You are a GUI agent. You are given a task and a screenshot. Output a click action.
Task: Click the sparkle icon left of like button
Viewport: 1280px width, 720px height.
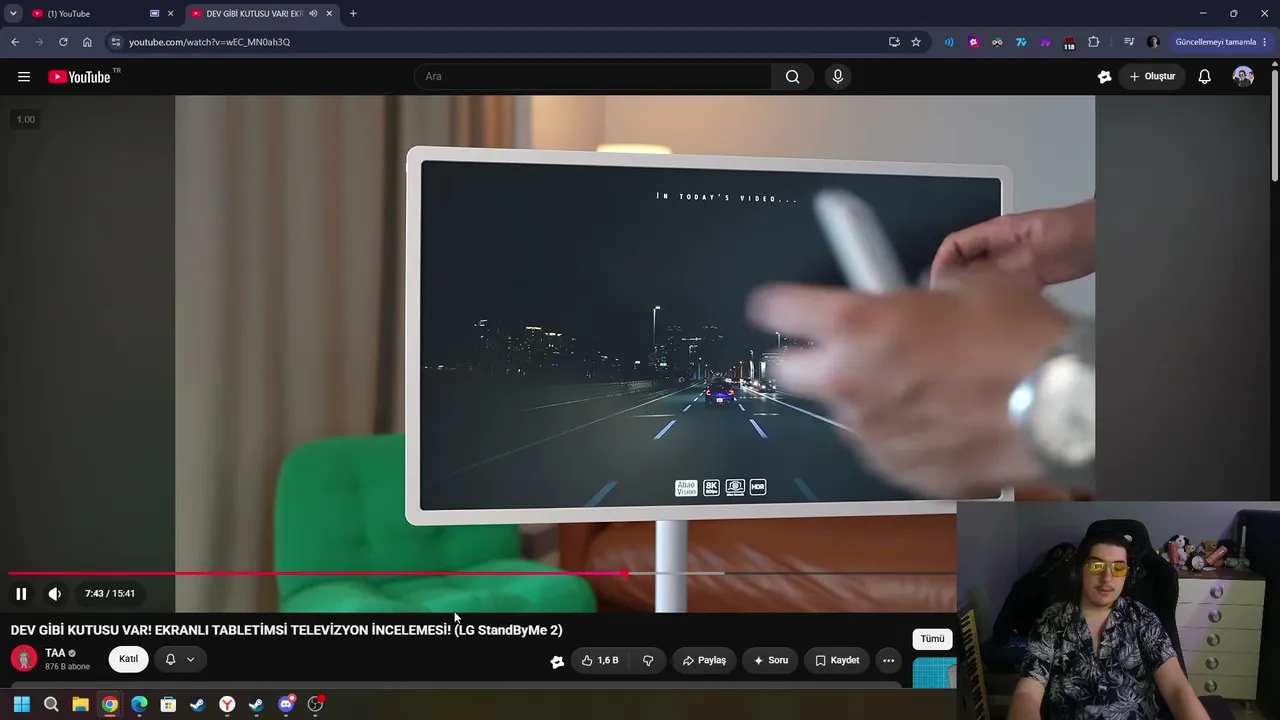(x=557, y=661)
